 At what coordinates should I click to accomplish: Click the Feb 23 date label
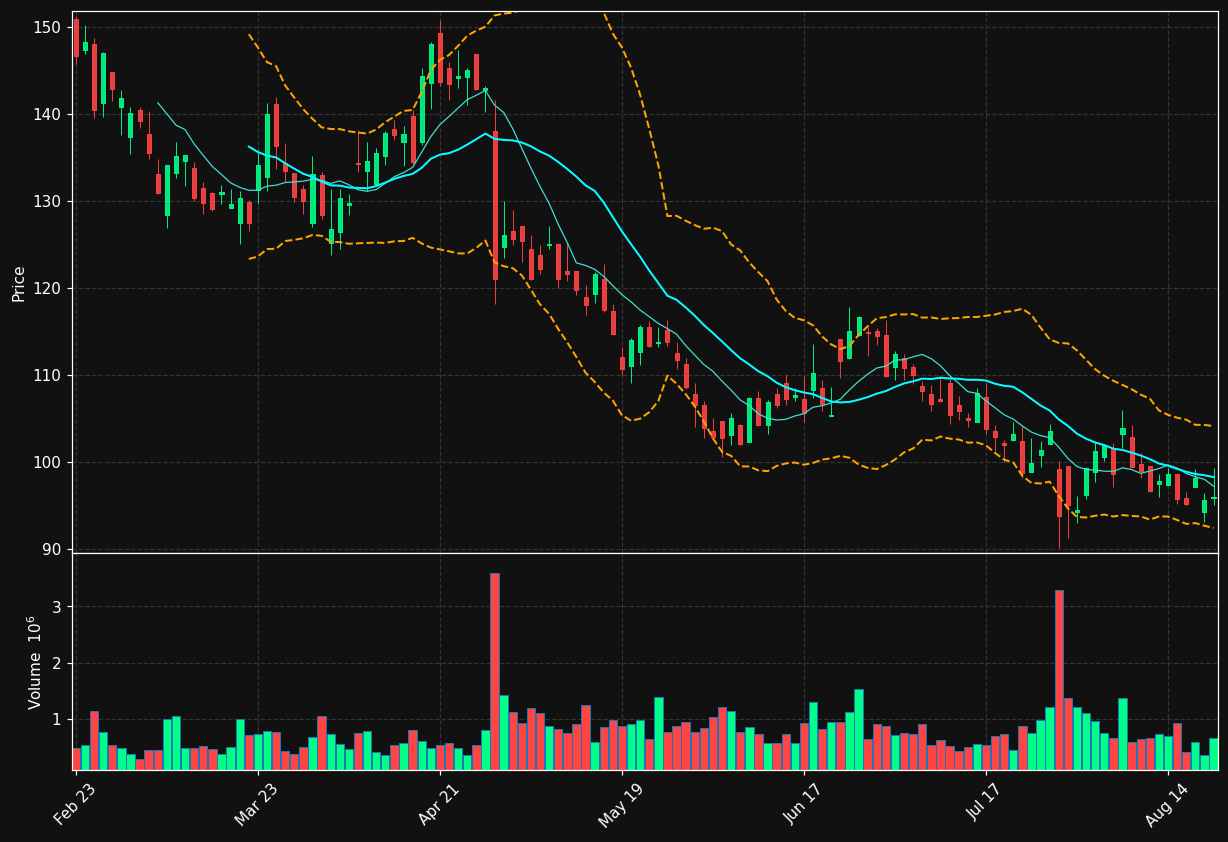coord(76,803)
